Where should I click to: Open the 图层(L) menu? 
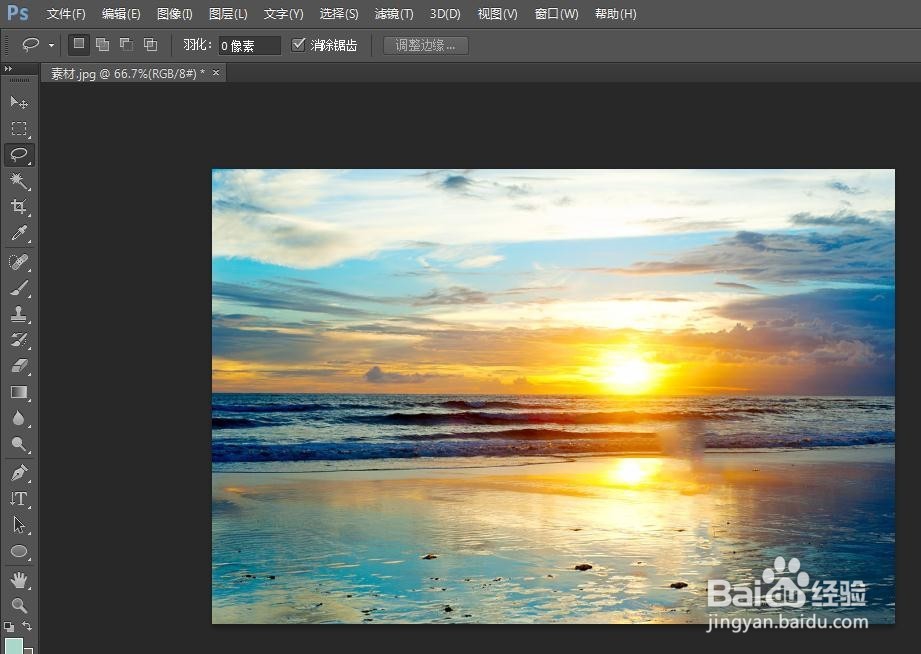coord(228,14)
